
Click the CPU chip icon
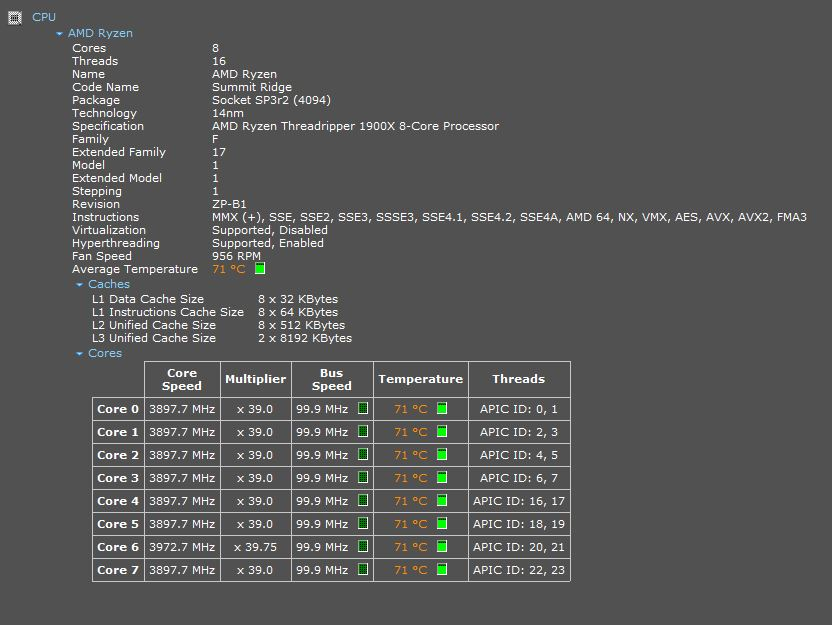[15, 18]
